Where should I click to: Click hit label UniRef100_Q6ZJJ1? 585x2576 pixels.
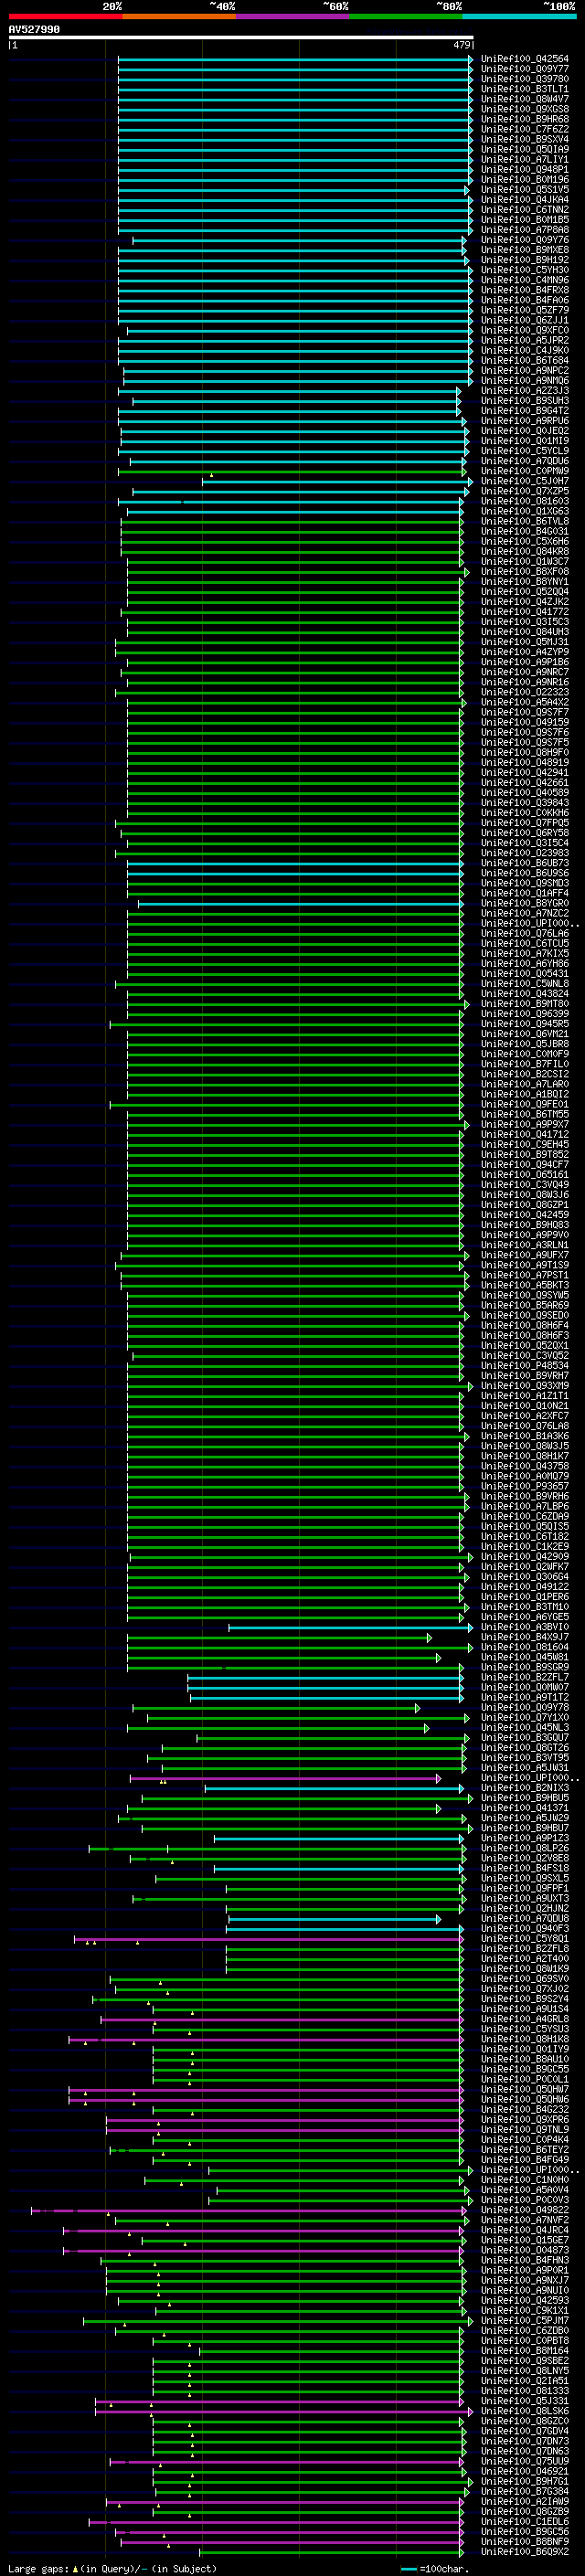coord(524,320)
